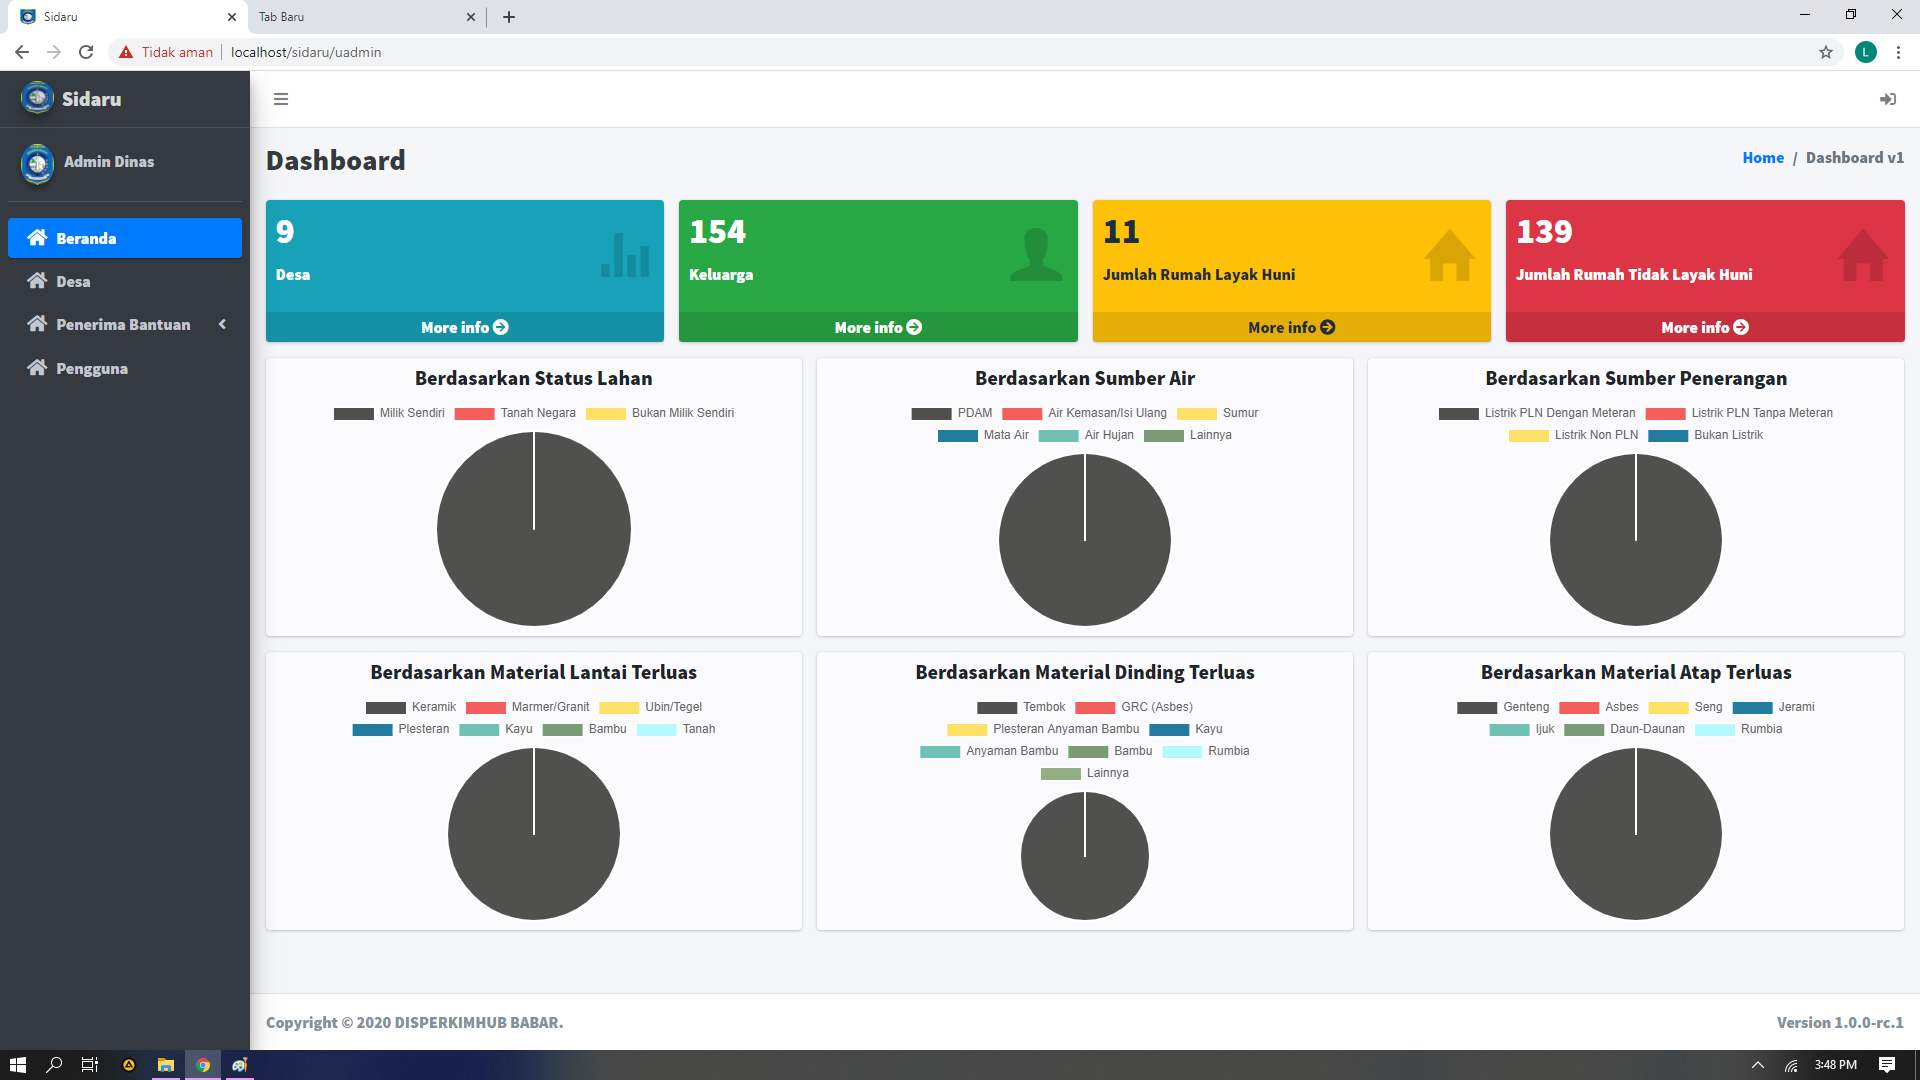The height and width of the screenshot is (1080, 1920).
Task: Click the browser address bar URL
Action: tap(305, 52)
